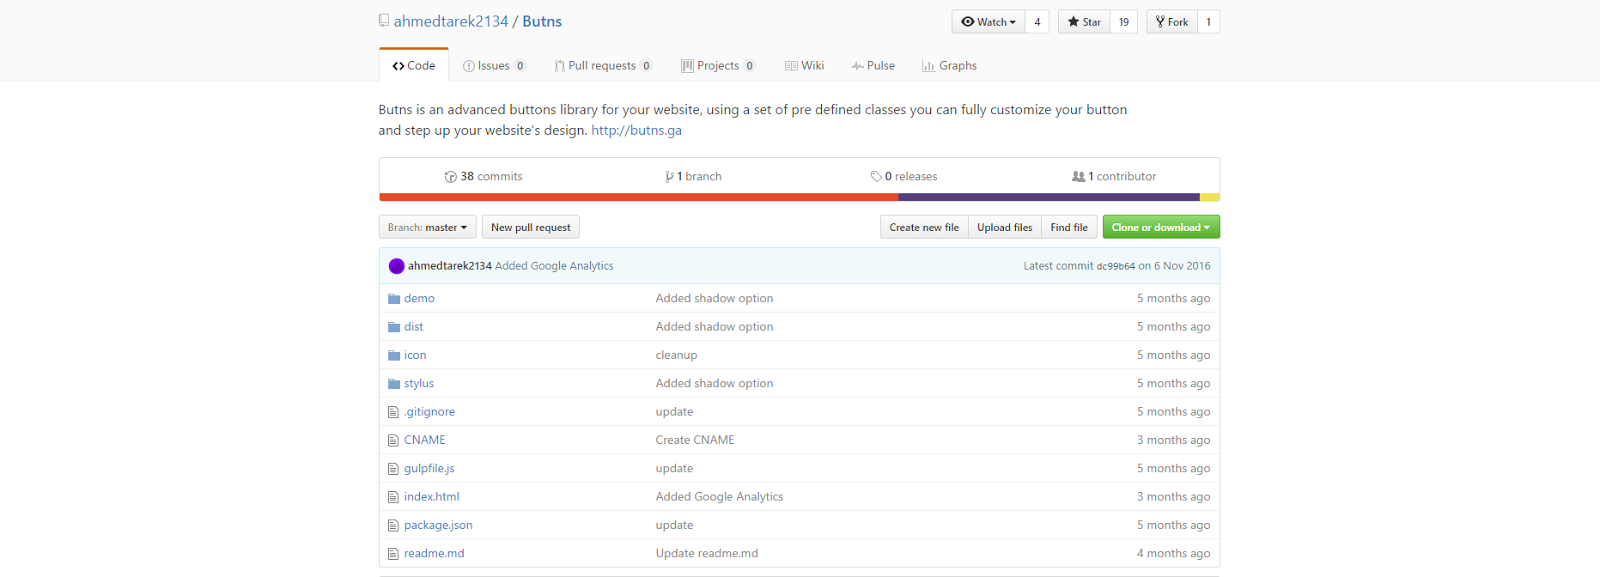View the Pulse tab

pyautogui.click(x=873, y=66)
